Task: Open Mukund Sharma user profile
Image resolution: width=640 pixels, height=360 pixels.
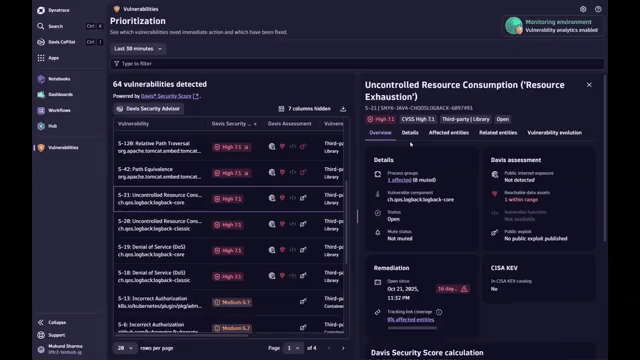Action: click(x=65, y=349)
